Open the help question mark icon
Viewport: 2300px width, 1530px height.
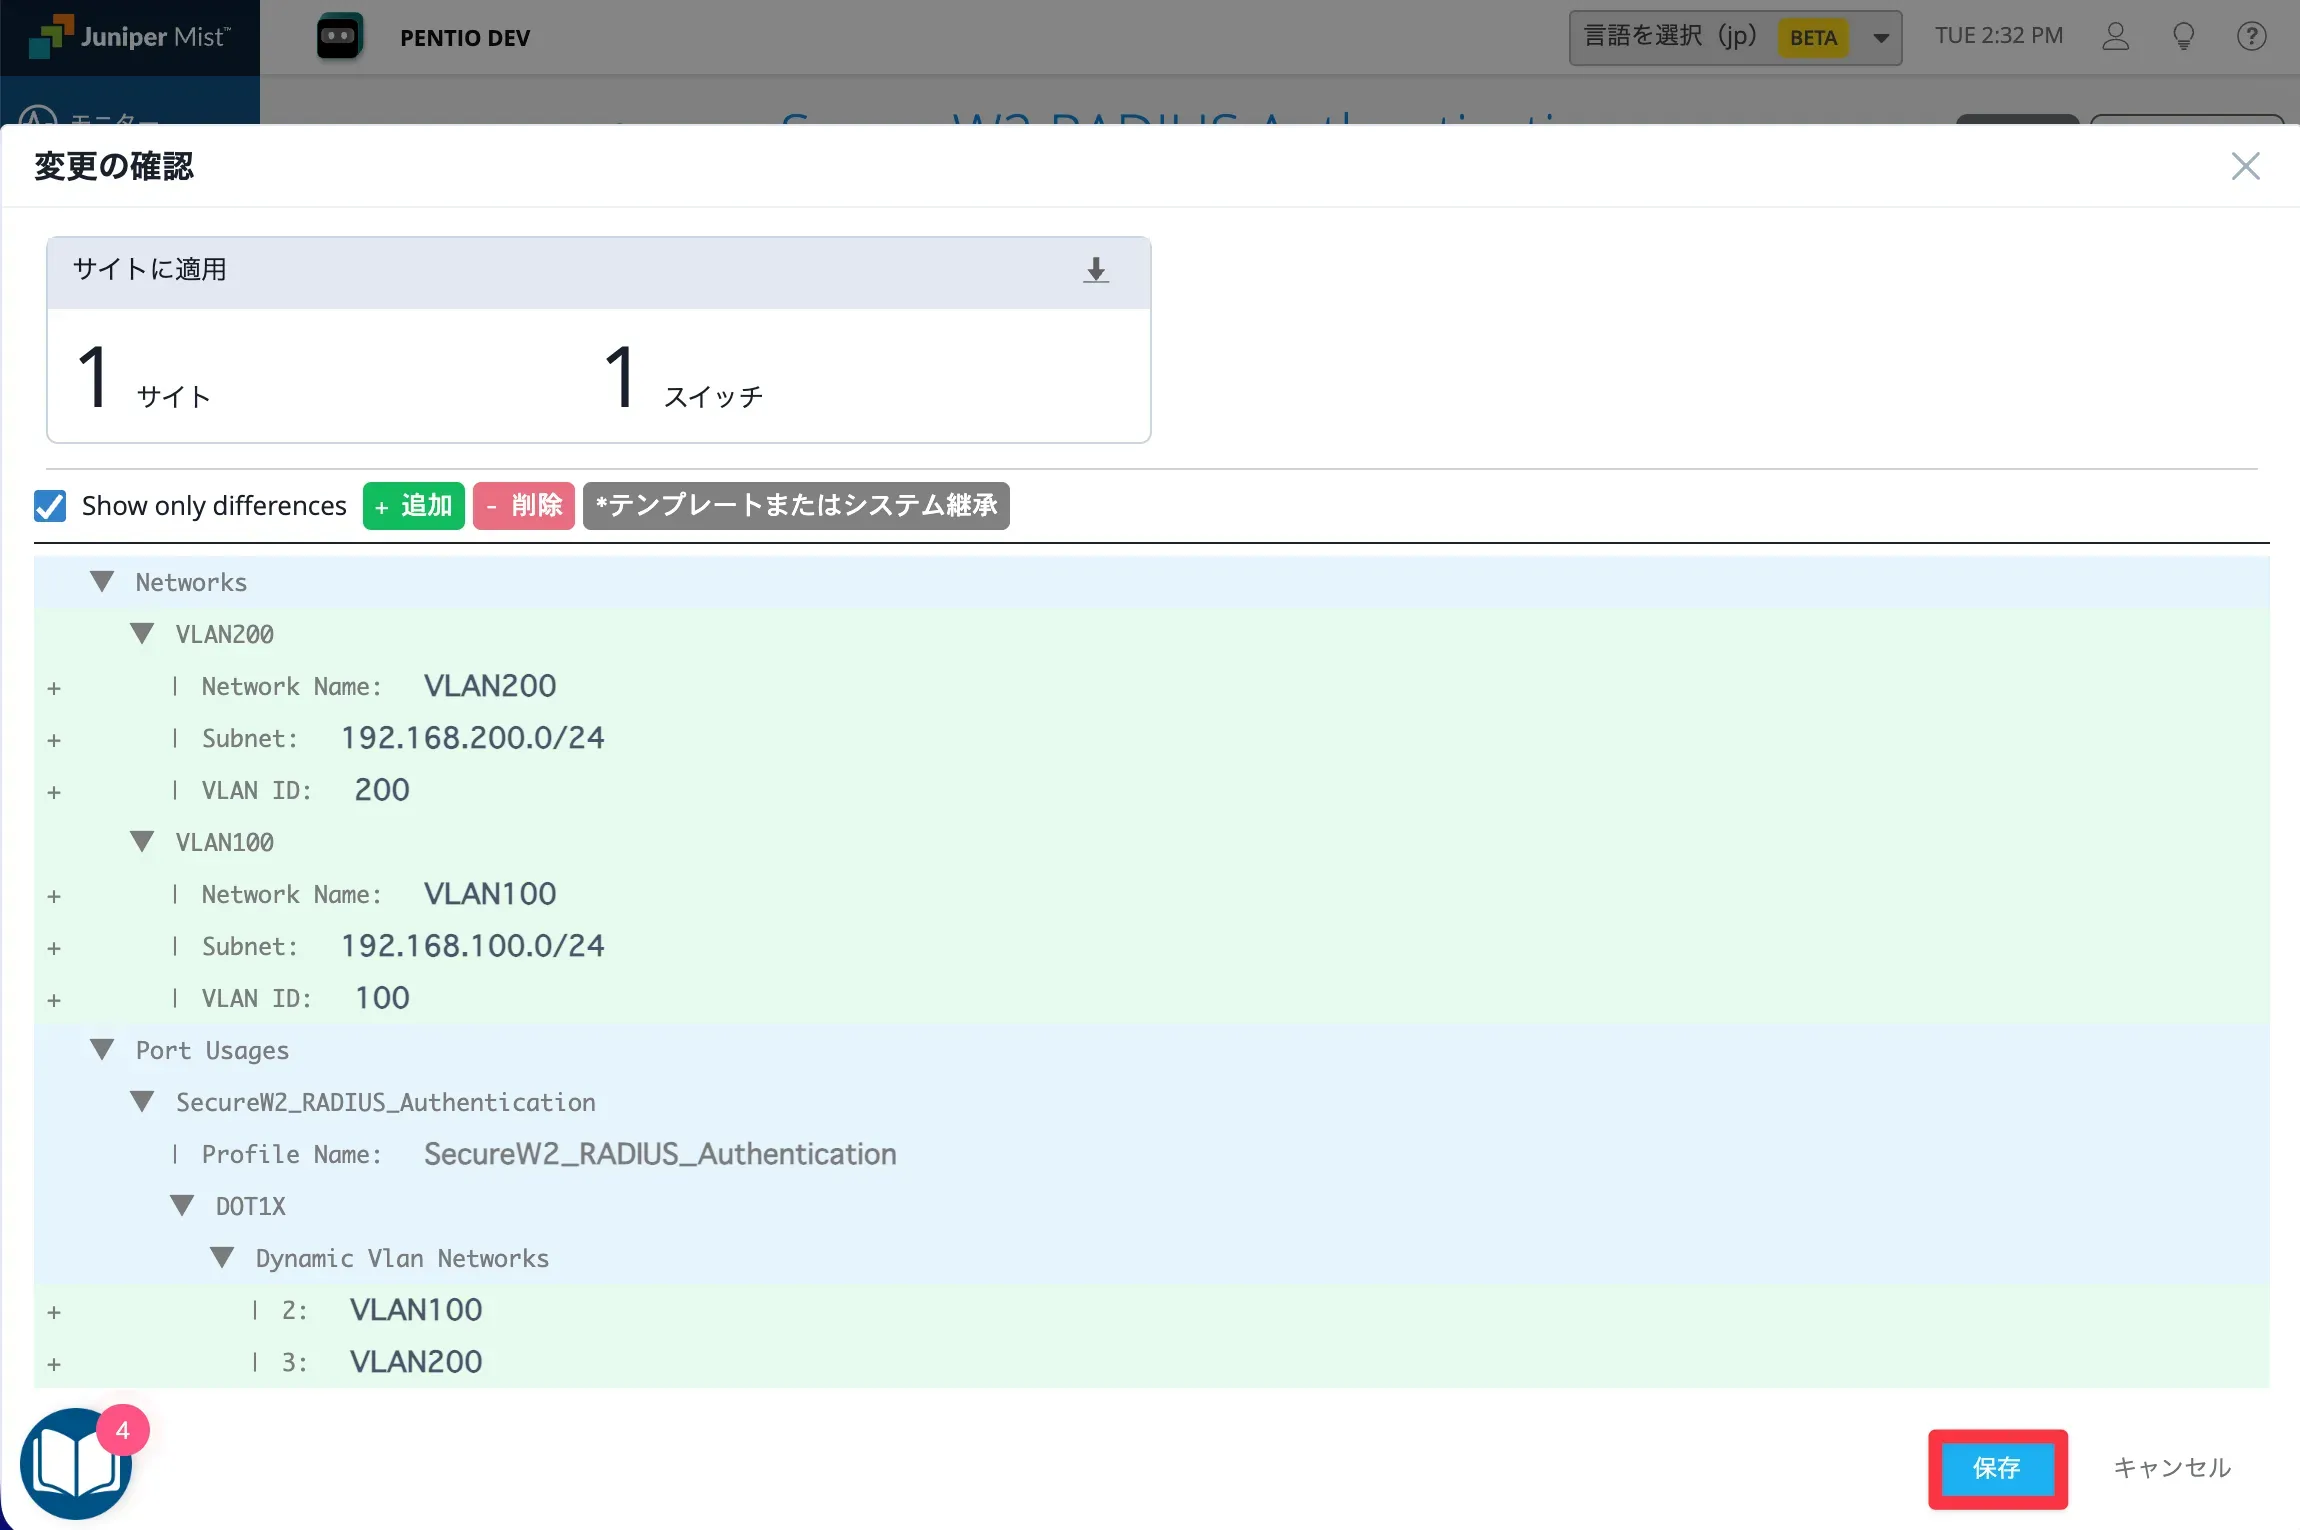click(x=2251, y=37)
